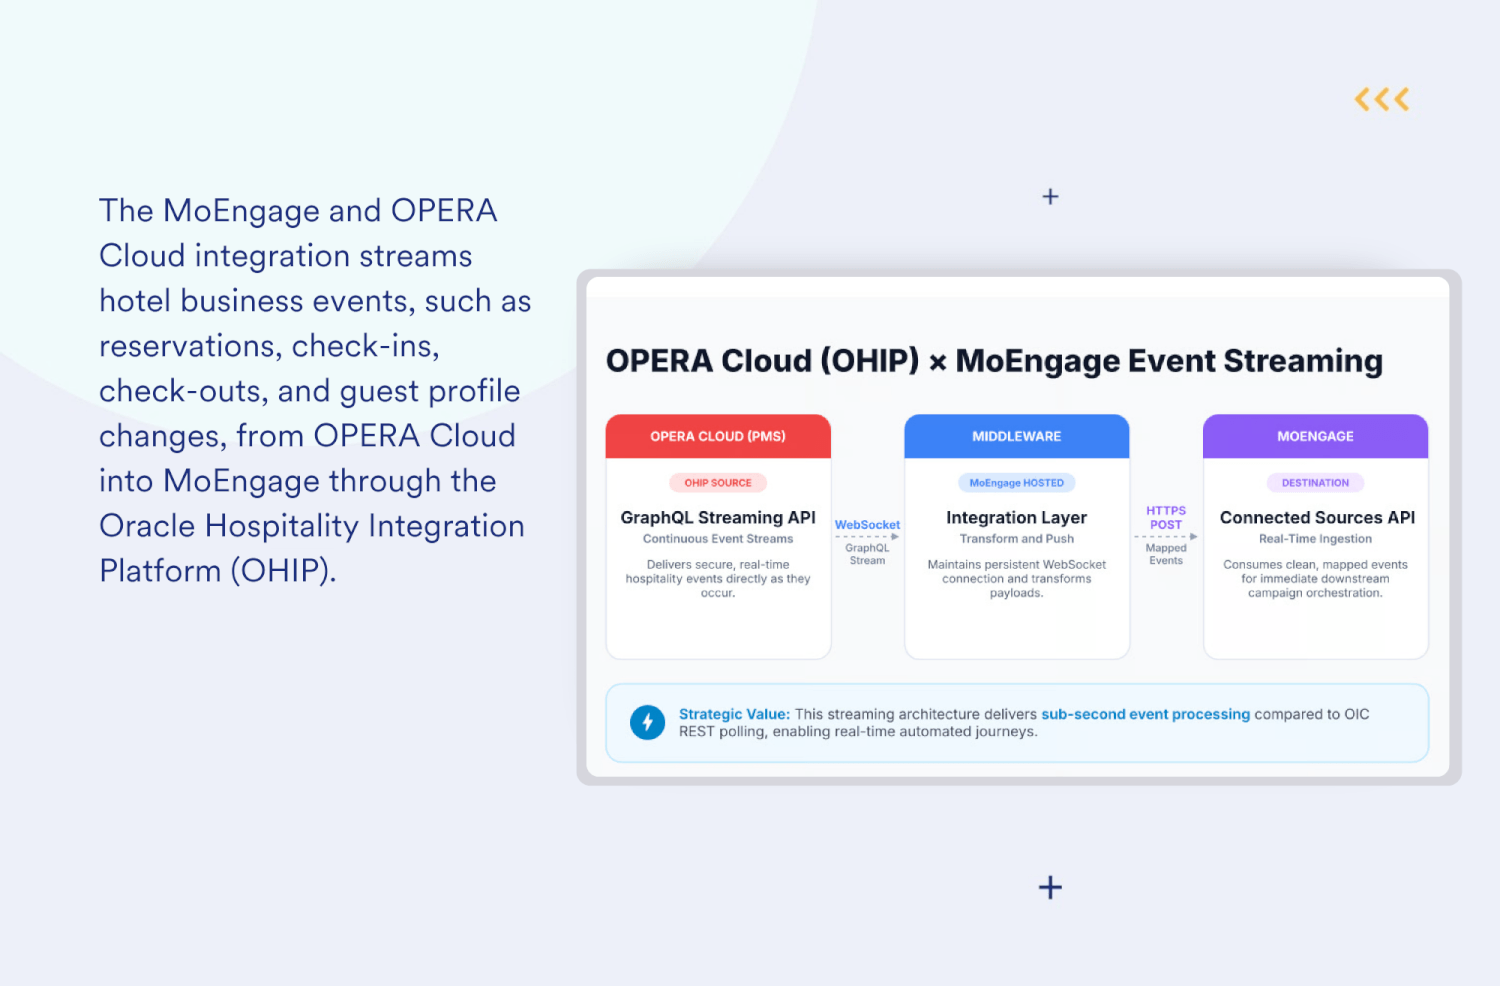Viewport: 1500px width, 986px height.
Task: Click the 'Strategic Value:' label
Action: pos(734,714)
